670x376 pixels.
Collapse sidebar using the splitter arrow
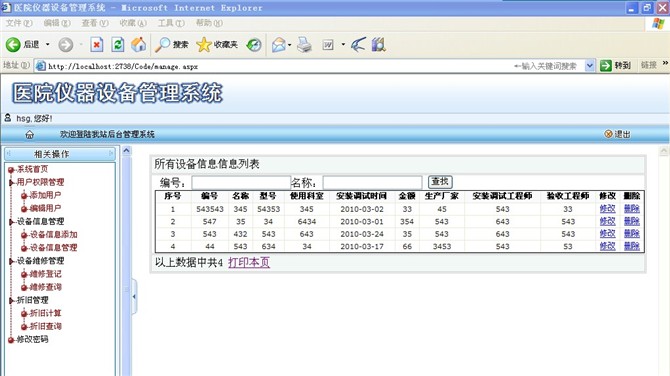(x=134, y=297)
